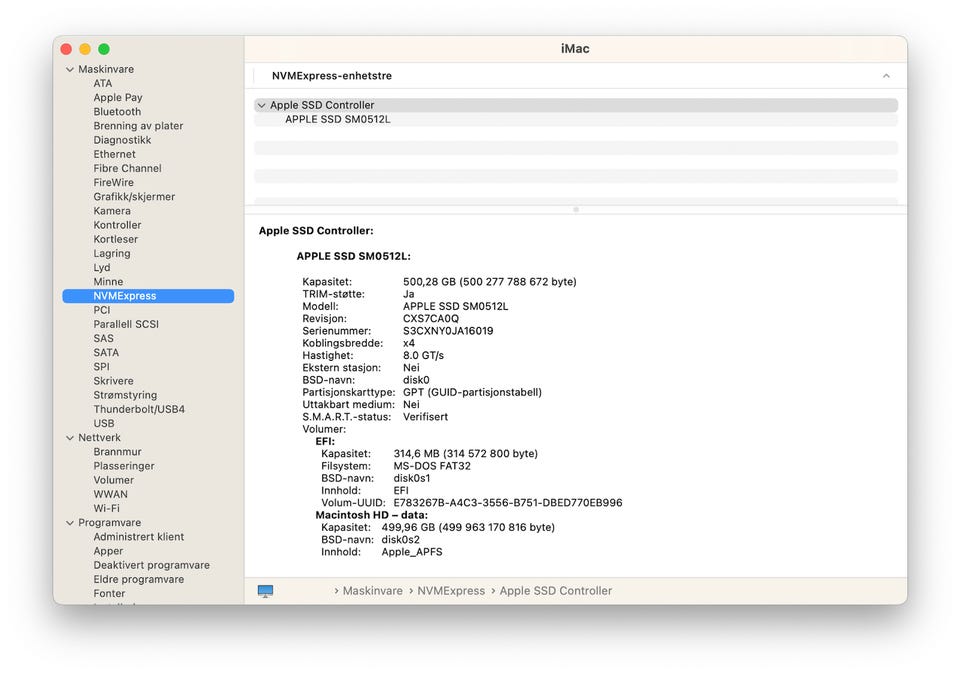The width and height of the screenshot is (960, 674).
Task: Select Apper under Programvare
Action: (x=108, y=551)
